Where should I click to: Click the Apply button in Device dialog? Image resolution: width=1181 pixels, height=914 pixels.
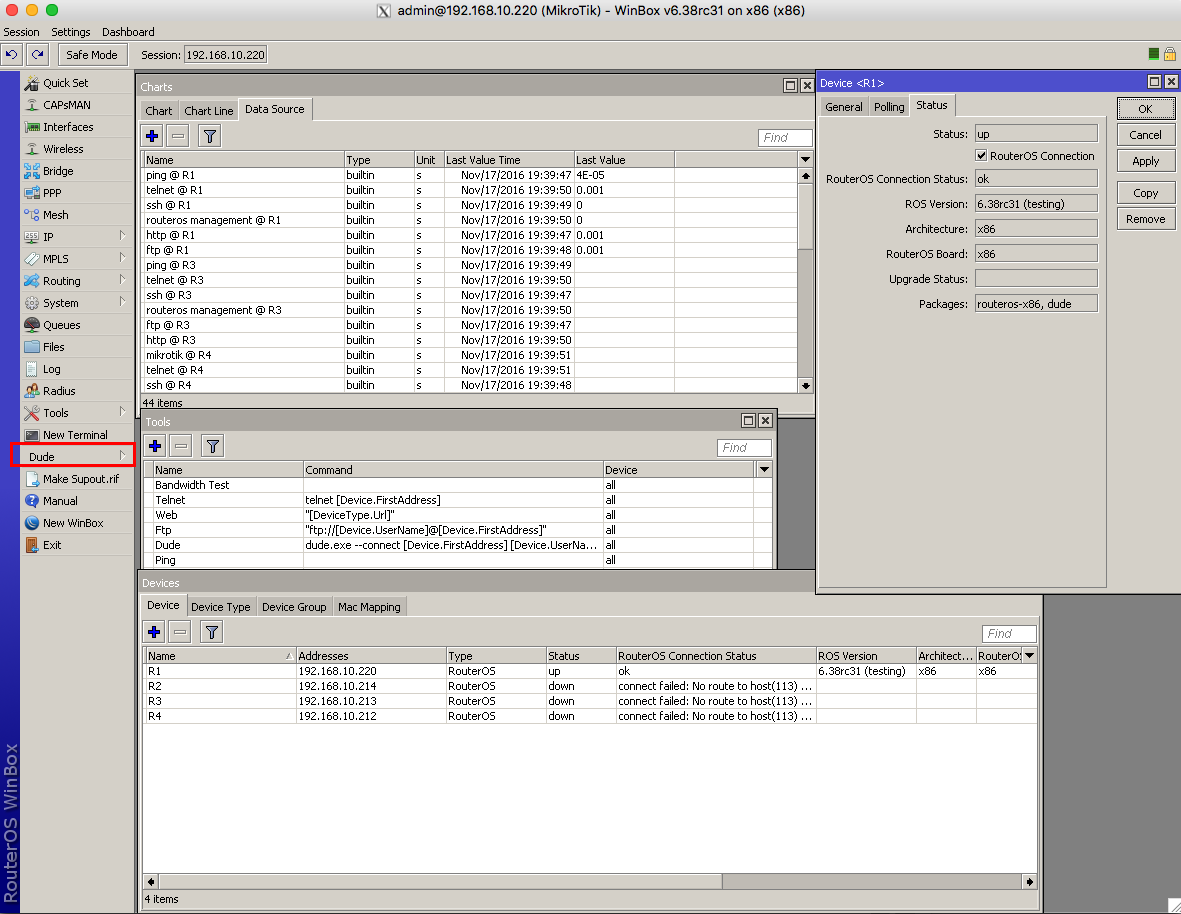1145,161
